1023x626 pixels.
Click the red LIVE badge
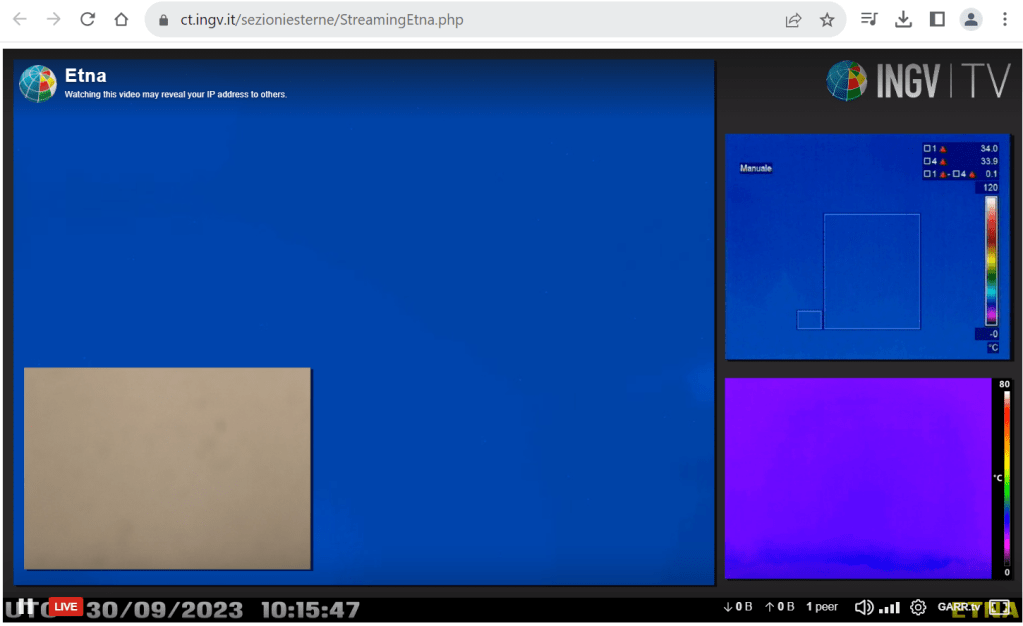66,606
